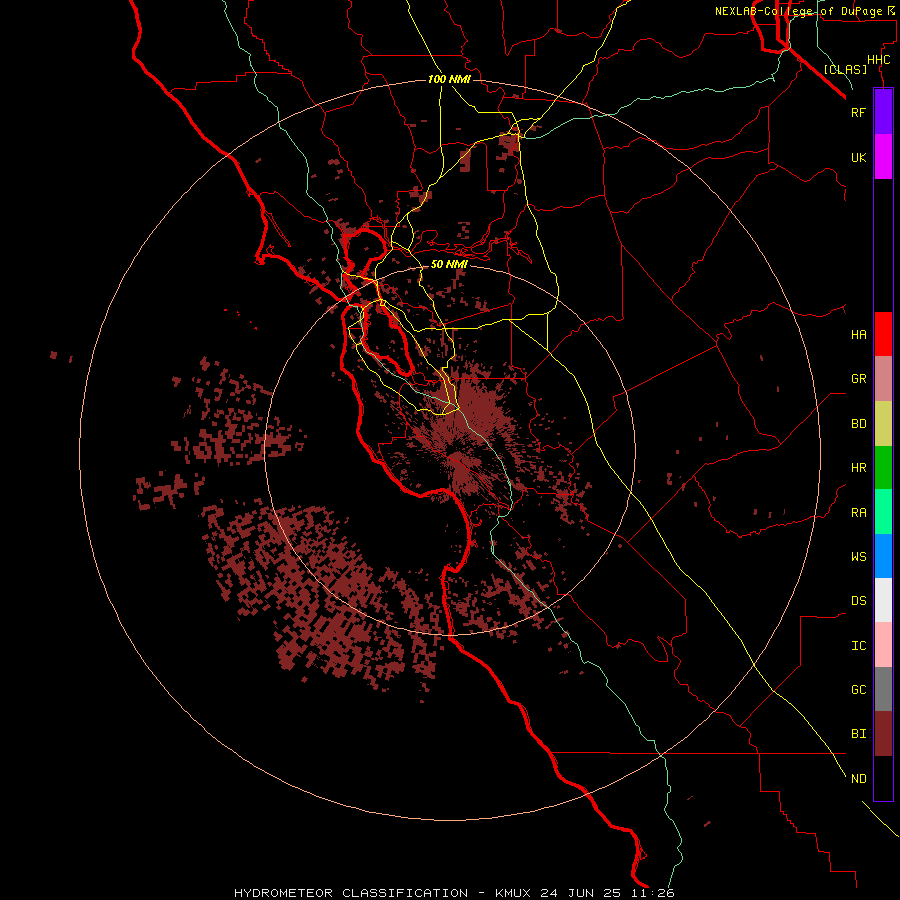The image size is (900, 900).
Task: Click the "WS" legend label
Action: [858, 556]
